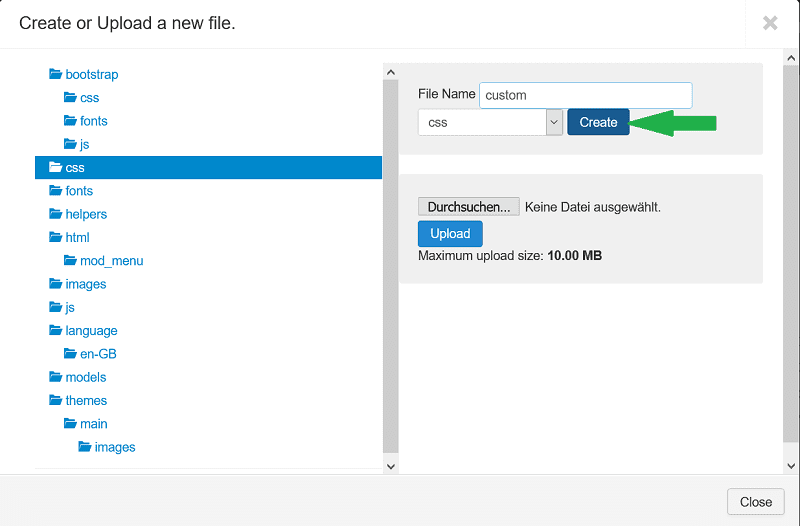Click the bootstrap folder icon
Screen dimensions: 800x526
56,75
